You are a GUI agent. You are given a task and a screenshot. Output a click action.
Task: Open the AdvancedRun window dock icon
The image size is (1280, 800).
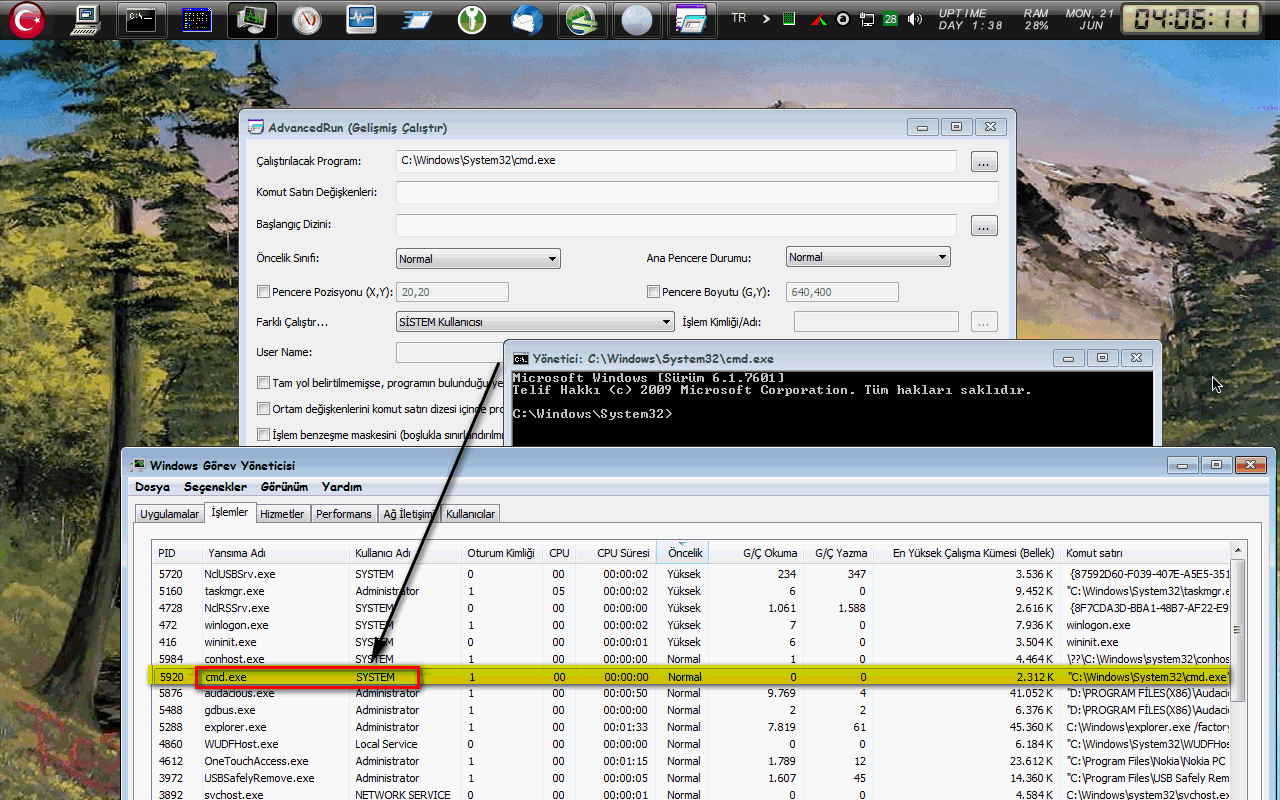690,20
